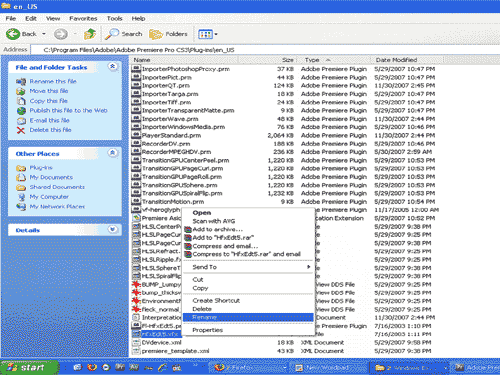Click the address bar path field
This screenshot has width=500, height=375.
pos(265,50)
